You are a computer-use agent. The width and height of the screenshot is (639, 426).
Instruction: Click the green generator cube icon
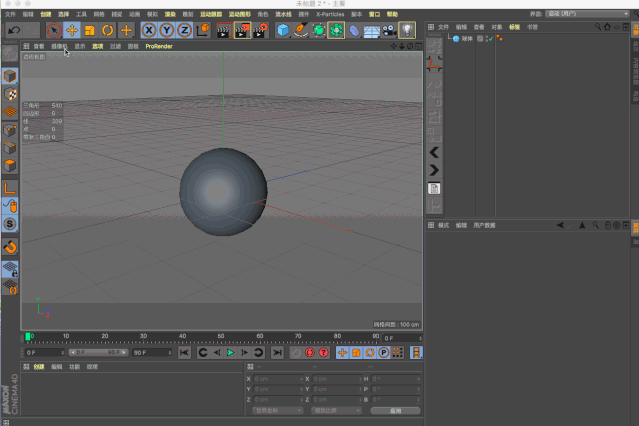[319, 30]
